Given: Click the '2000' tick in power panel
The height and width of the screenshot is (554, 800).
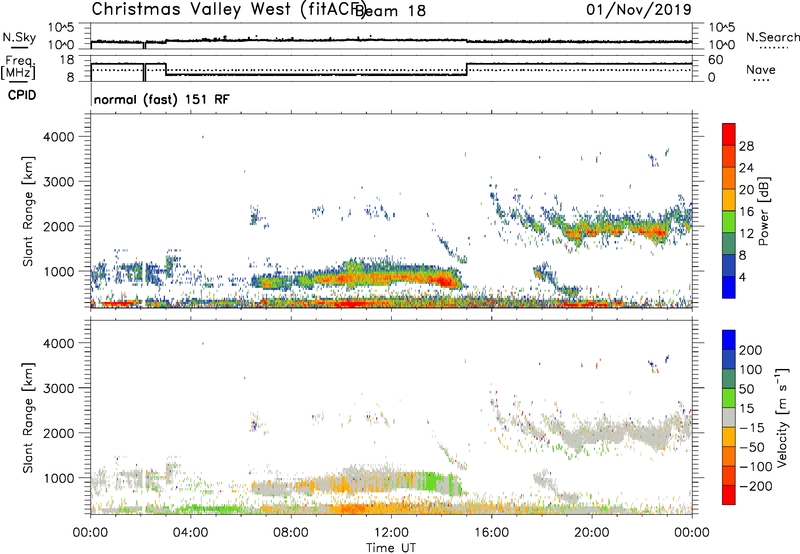Looking at the screenshot, I should coord(58,226).
